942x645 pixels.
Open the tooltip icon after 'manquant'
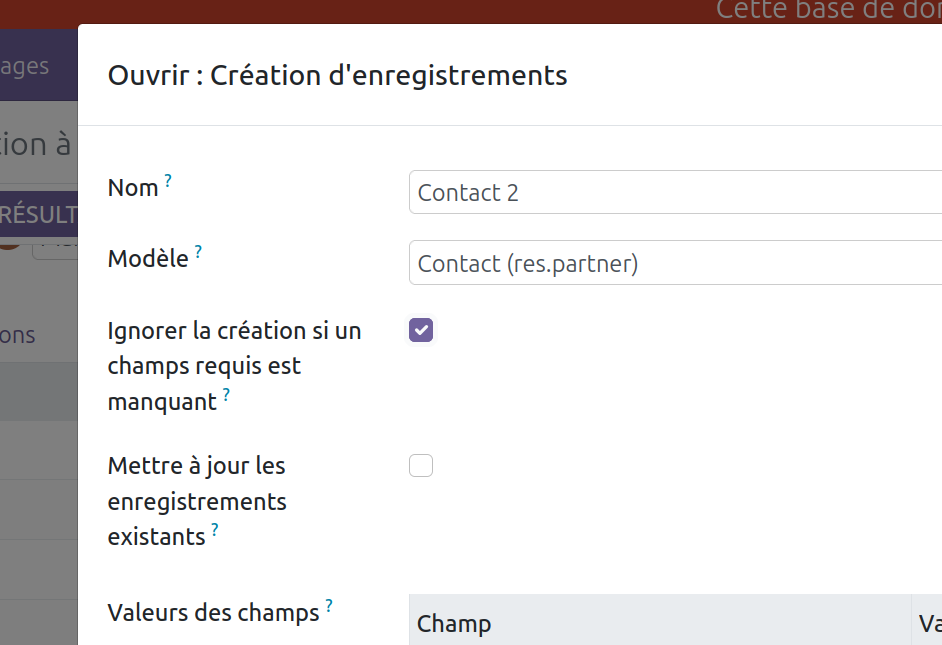[x=226, y=396]
